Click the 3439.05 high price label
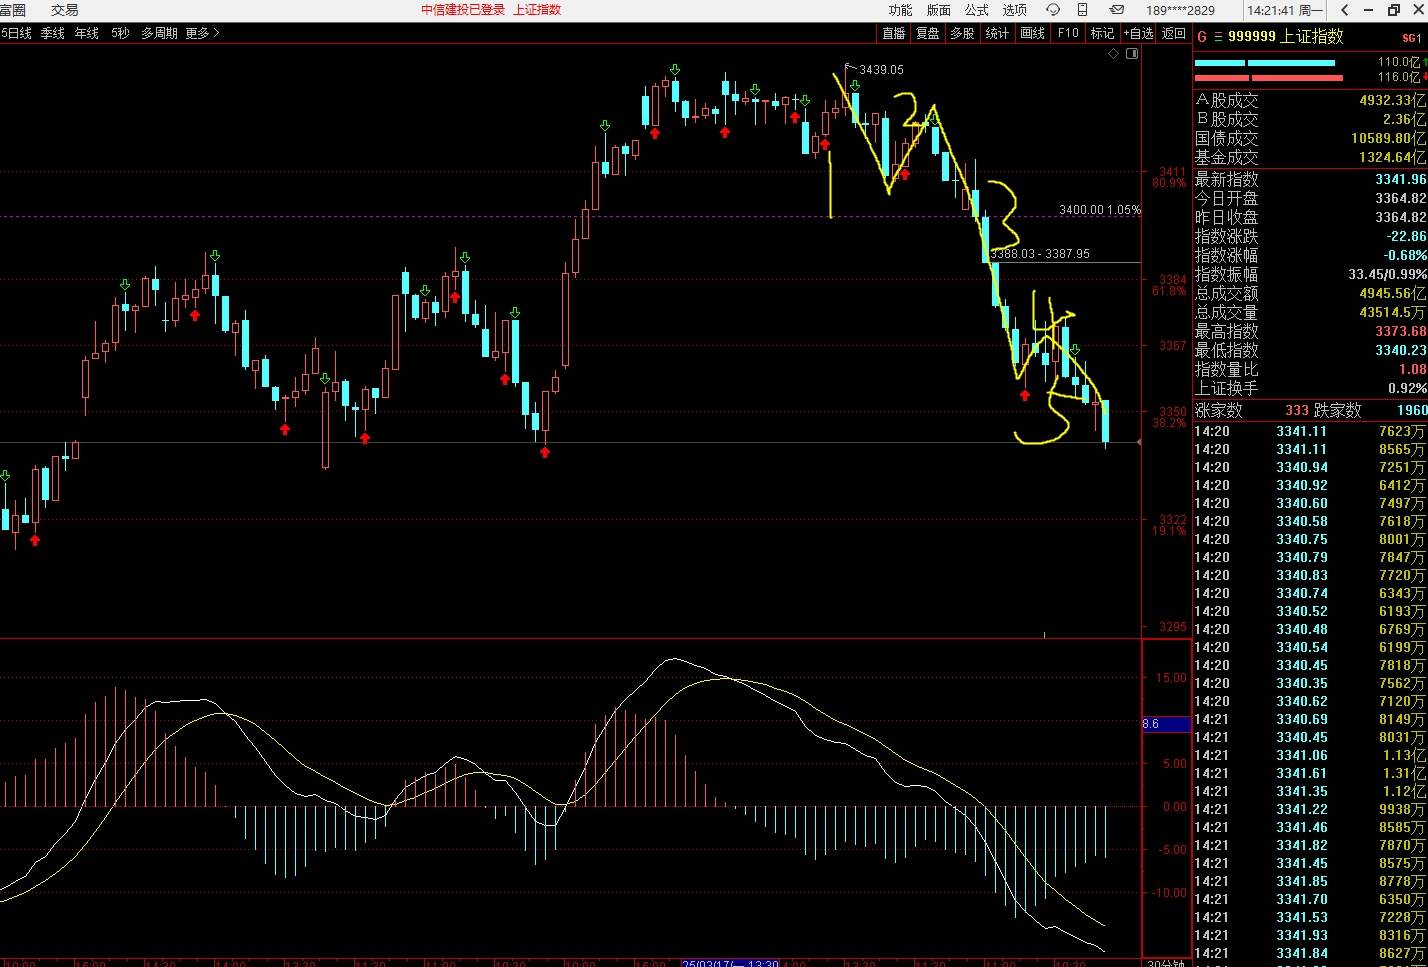Viewport: 1428px width, 967px height. [x=881, y=70]
